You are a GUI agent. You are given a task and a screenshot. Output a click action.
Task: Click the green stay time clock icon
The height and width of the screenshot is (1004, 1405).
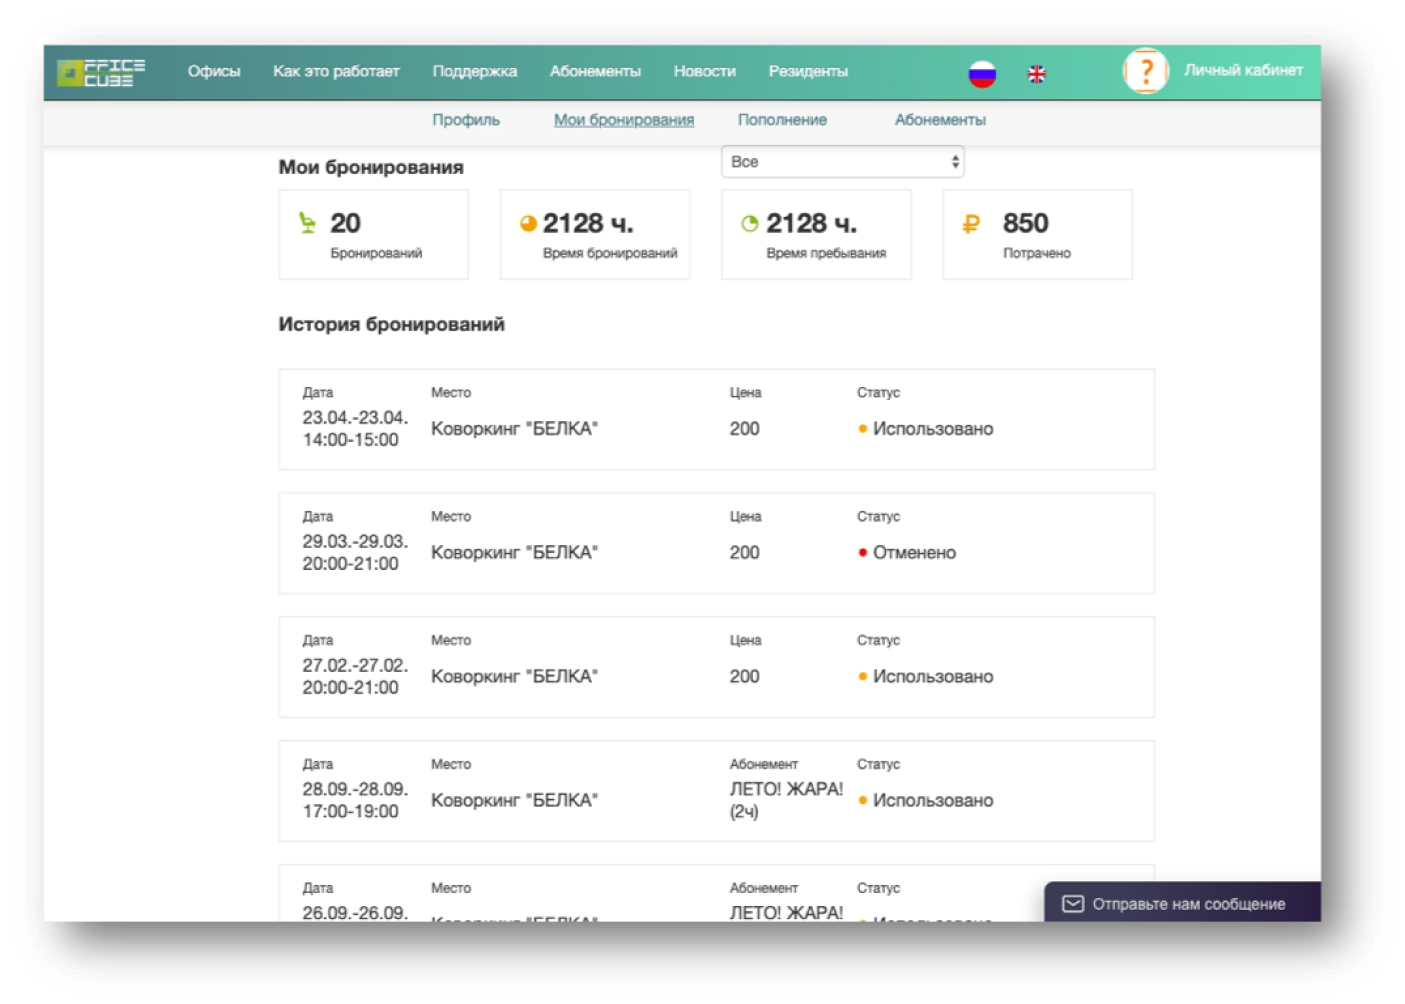(x=749, y=224)
